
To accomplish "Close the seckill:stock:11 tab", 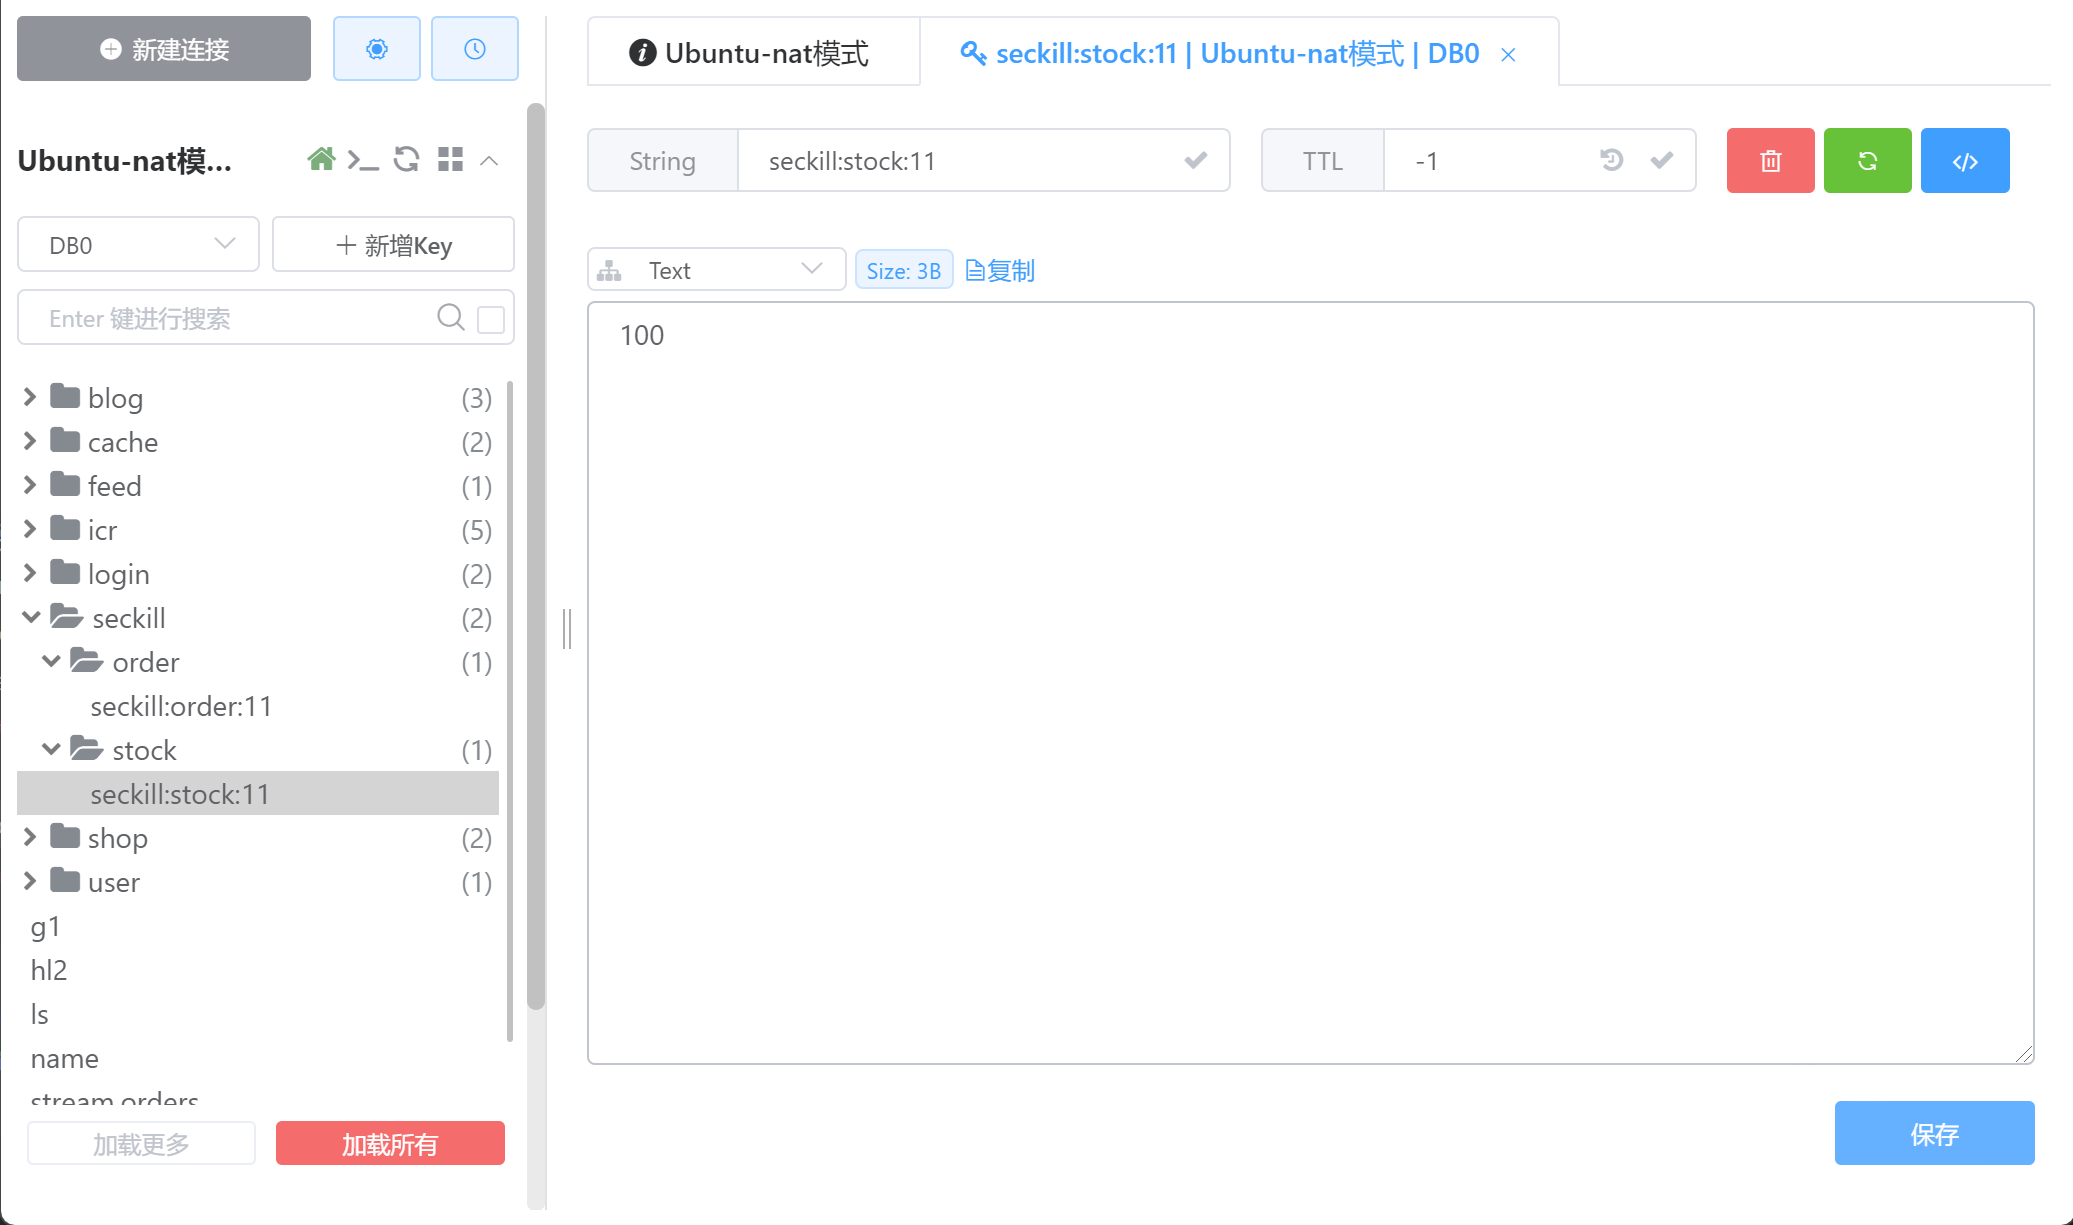I will coord(1508,55).
